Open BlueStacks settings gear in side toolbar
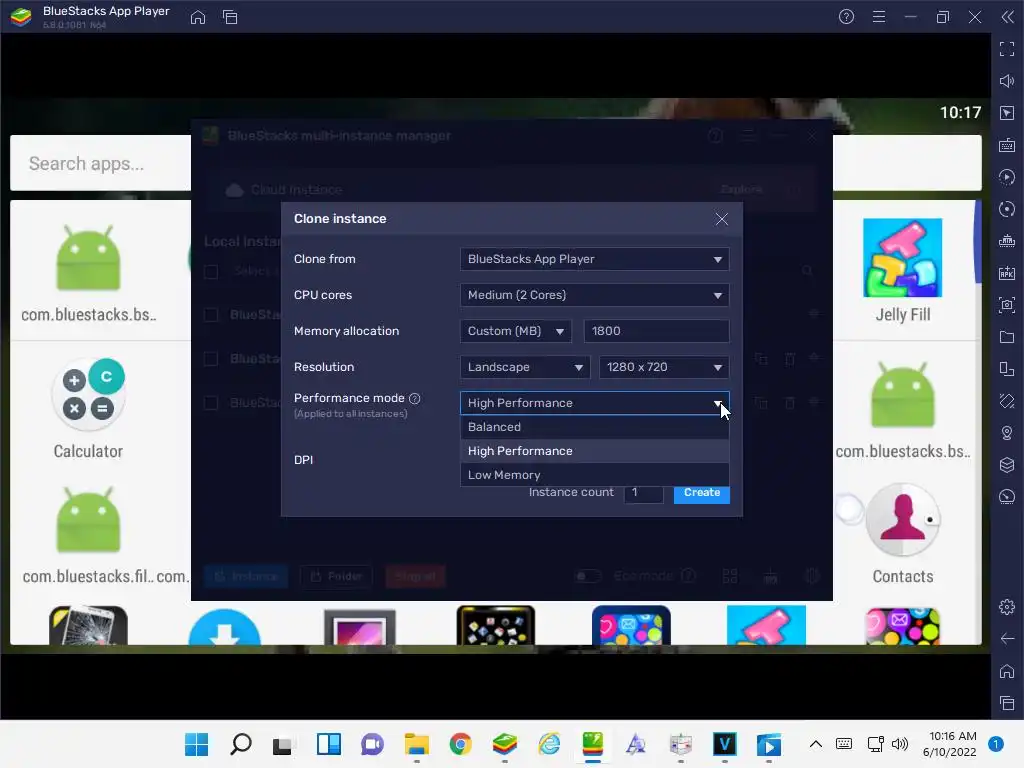 1007,607
